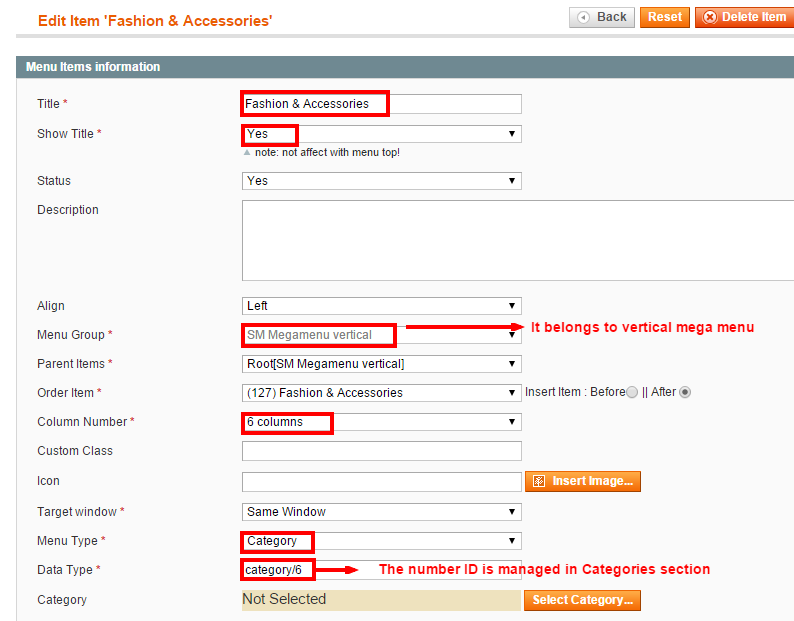Screen dimensions: 794x621
Task: Click the orange Reset button
Action: pyautogui.click(x=665, y=17)
